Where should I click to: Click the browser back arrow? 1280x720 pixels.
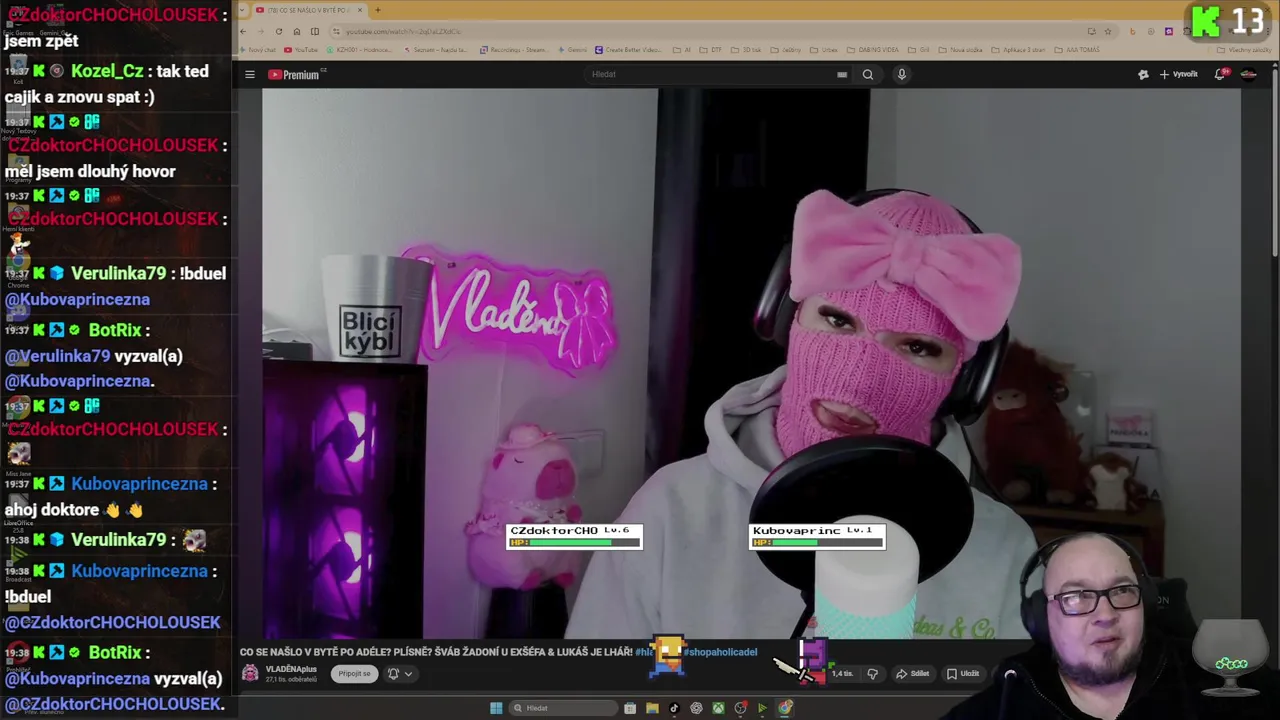(x=243, y=31)
